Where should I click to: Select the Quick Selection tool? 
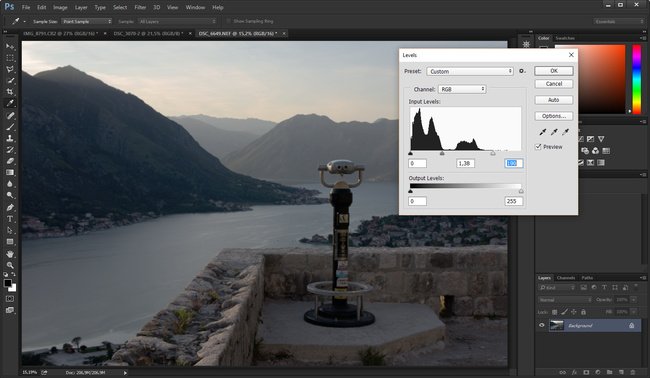[x=10, y=81]
